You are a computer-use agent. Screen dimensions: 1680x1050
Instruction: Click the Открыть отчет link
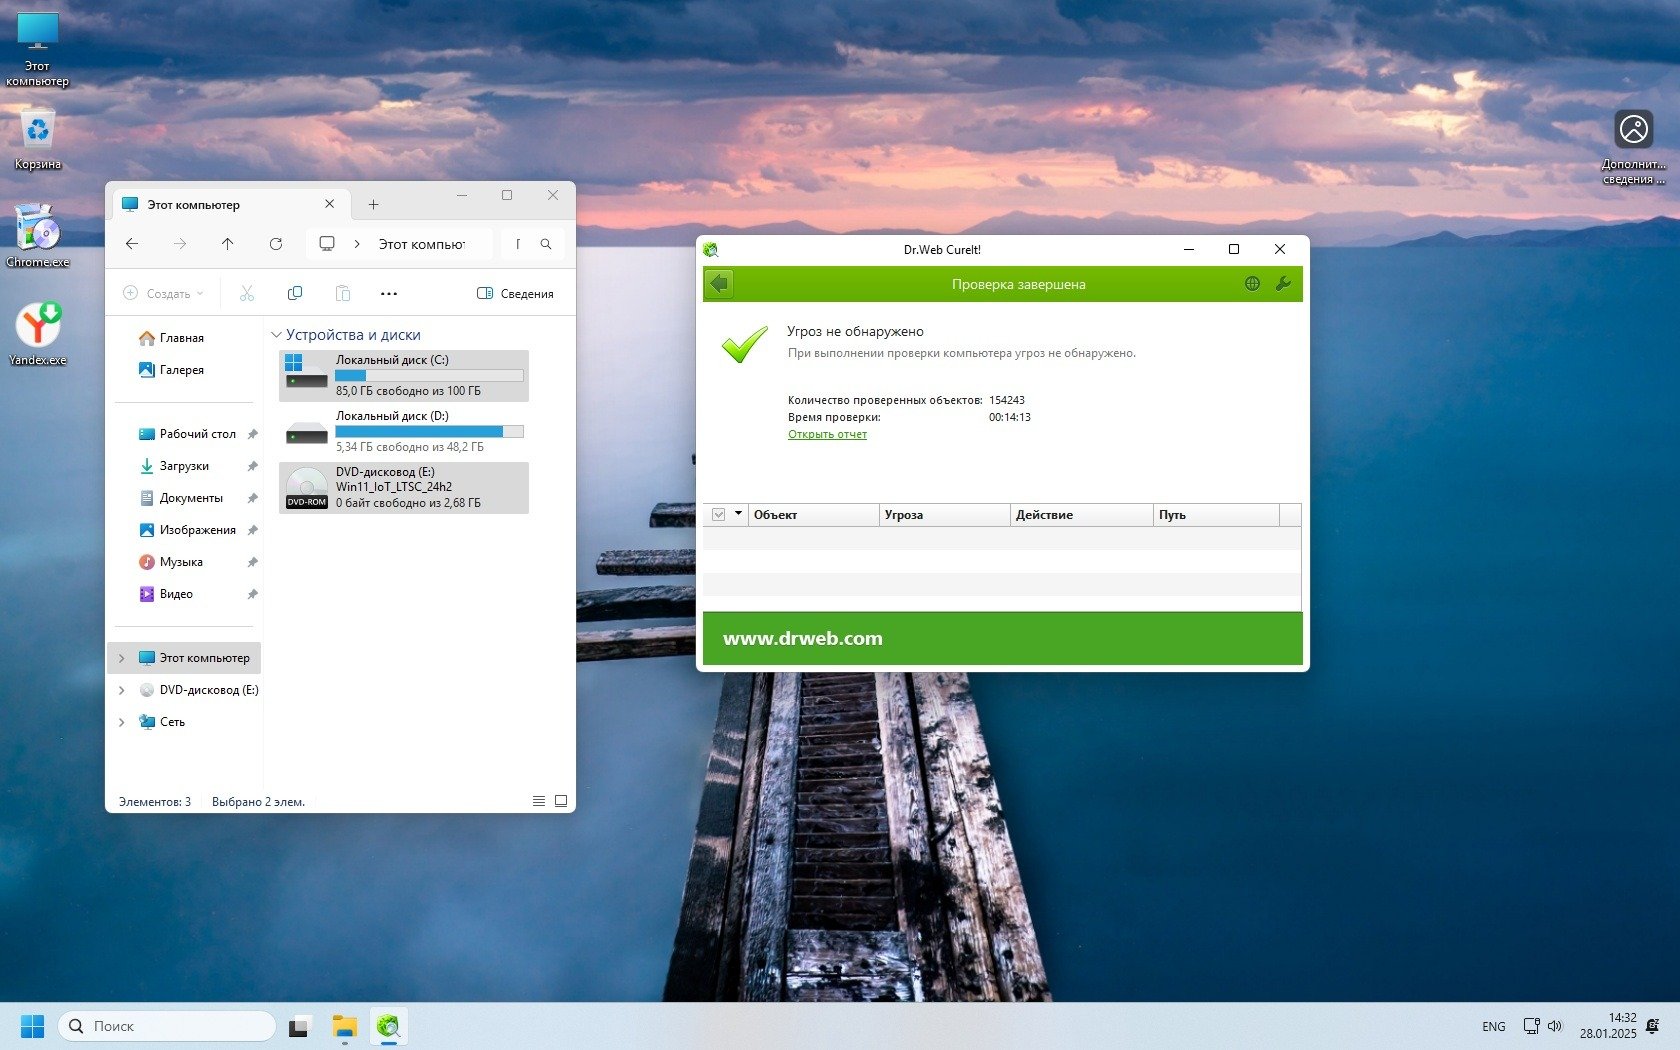[827, 434]
